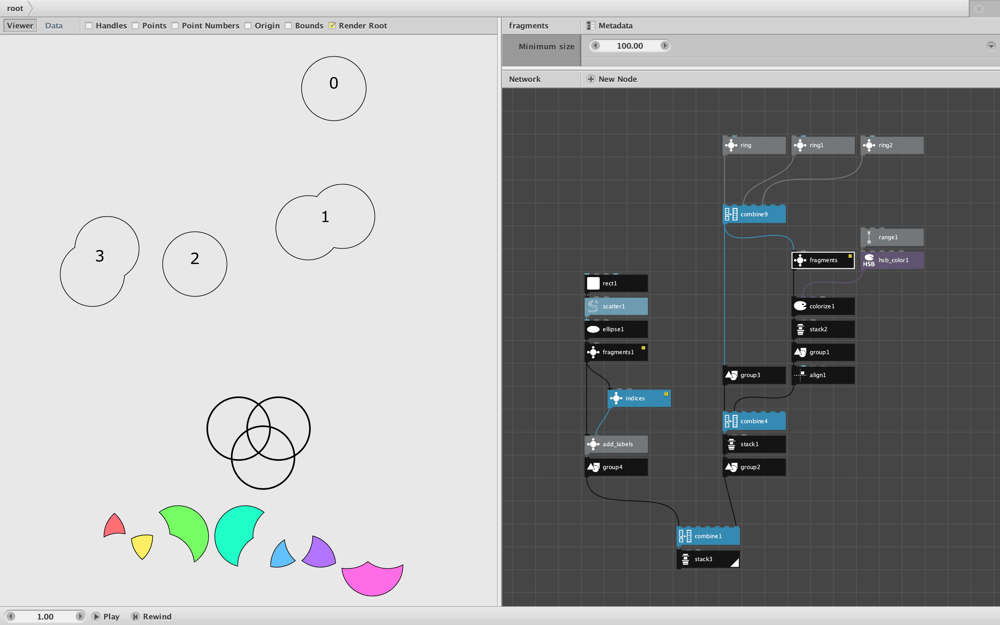
Task: Click the range1 node icon
Action: point(869,237)
